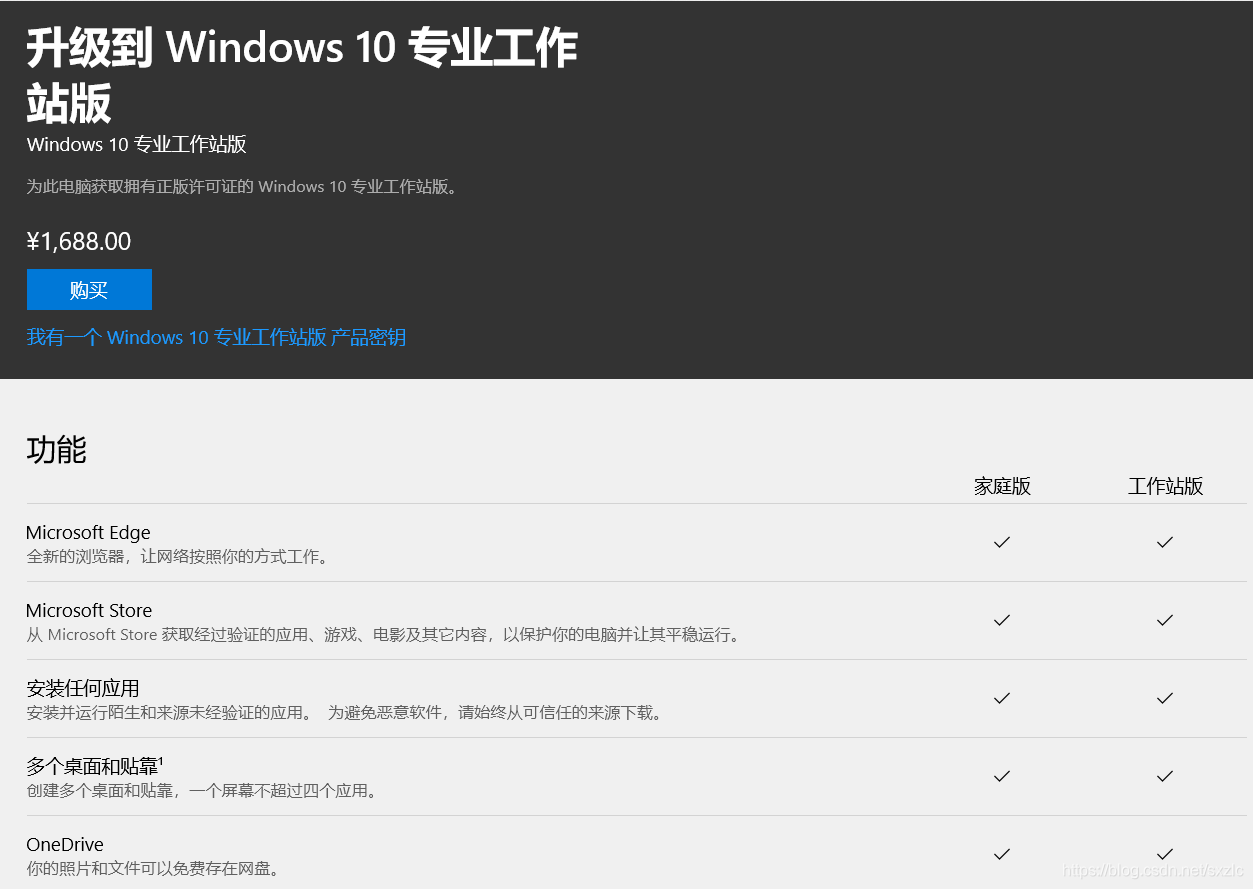Viewport: 1253px width, 889px height.
Task: Click the 家庭版 checkmark for Microsoft Edge
Action: tap(1002, 542)
